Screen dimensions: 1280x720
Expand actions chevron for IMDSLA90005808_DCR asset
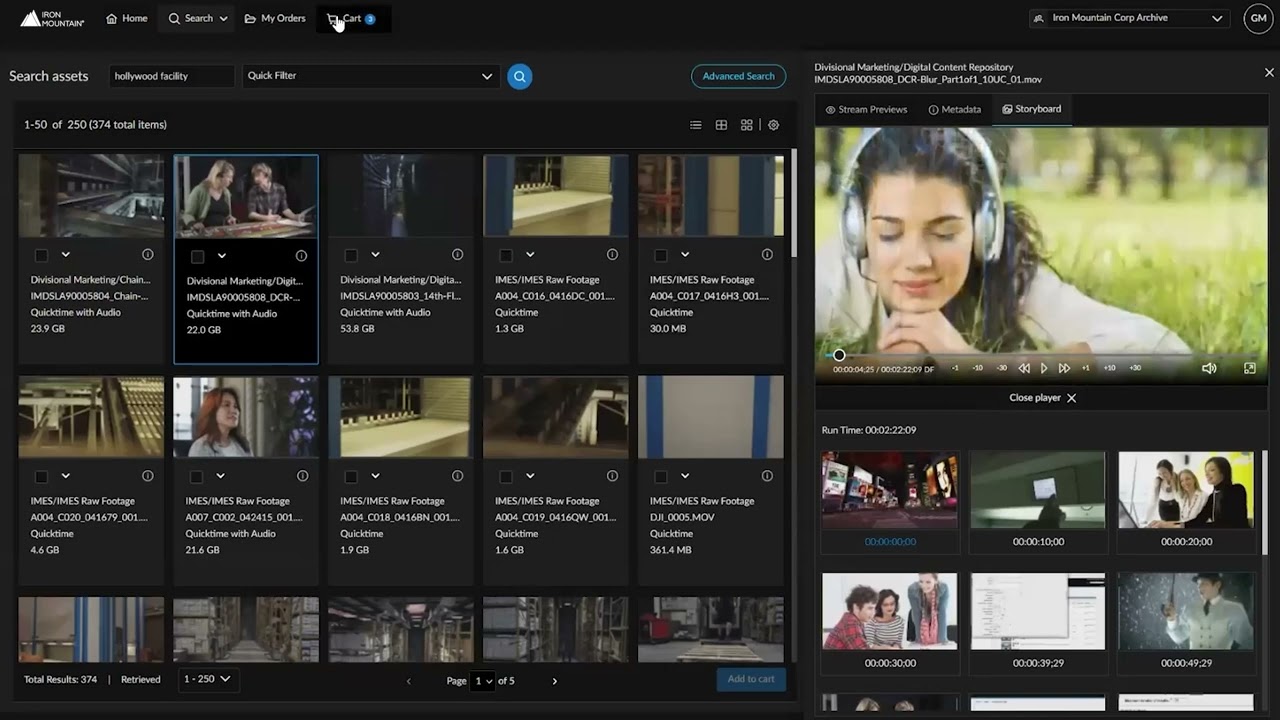pyautogui.click(x=222, y=256)
